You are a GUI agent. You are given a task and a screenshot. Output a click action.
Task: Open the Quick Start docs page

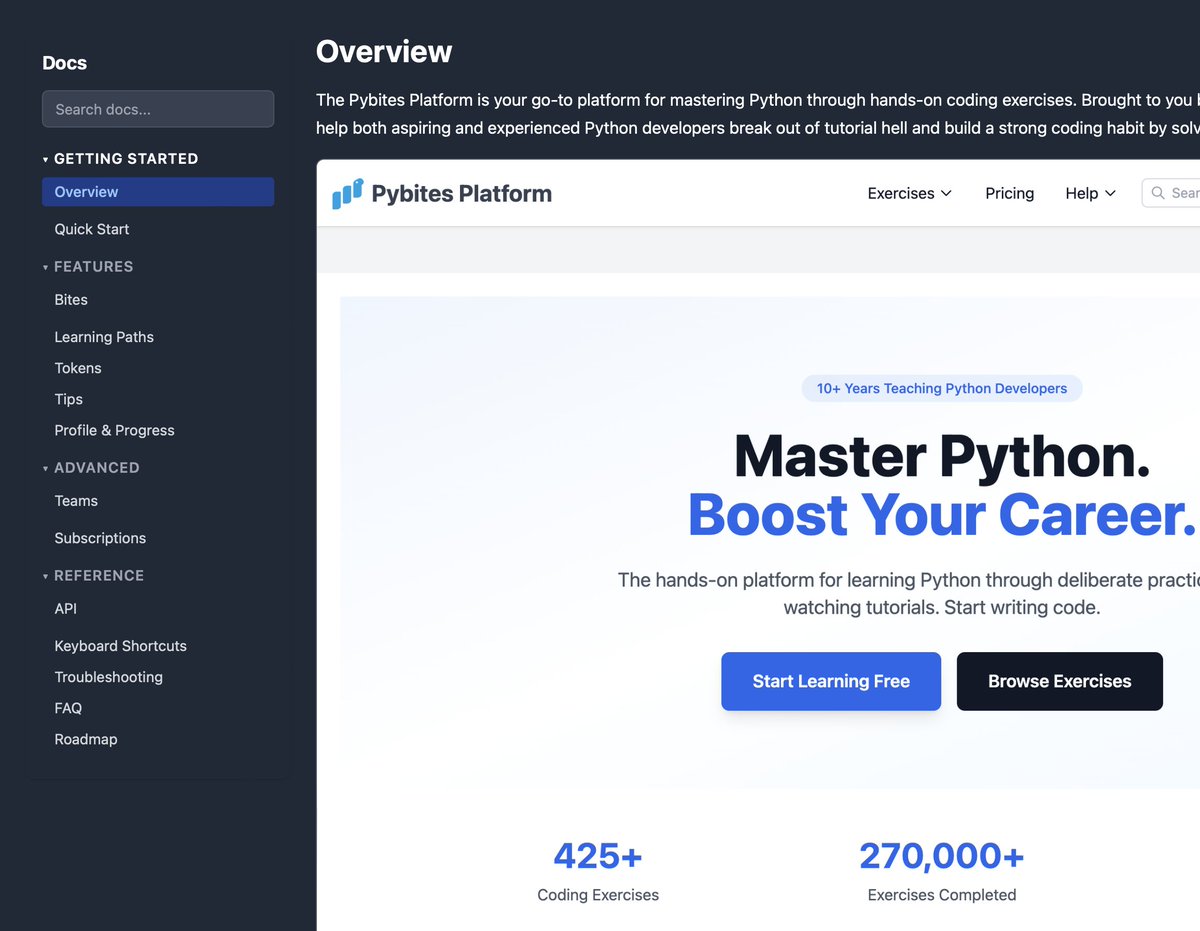click(x=92, y=229)
